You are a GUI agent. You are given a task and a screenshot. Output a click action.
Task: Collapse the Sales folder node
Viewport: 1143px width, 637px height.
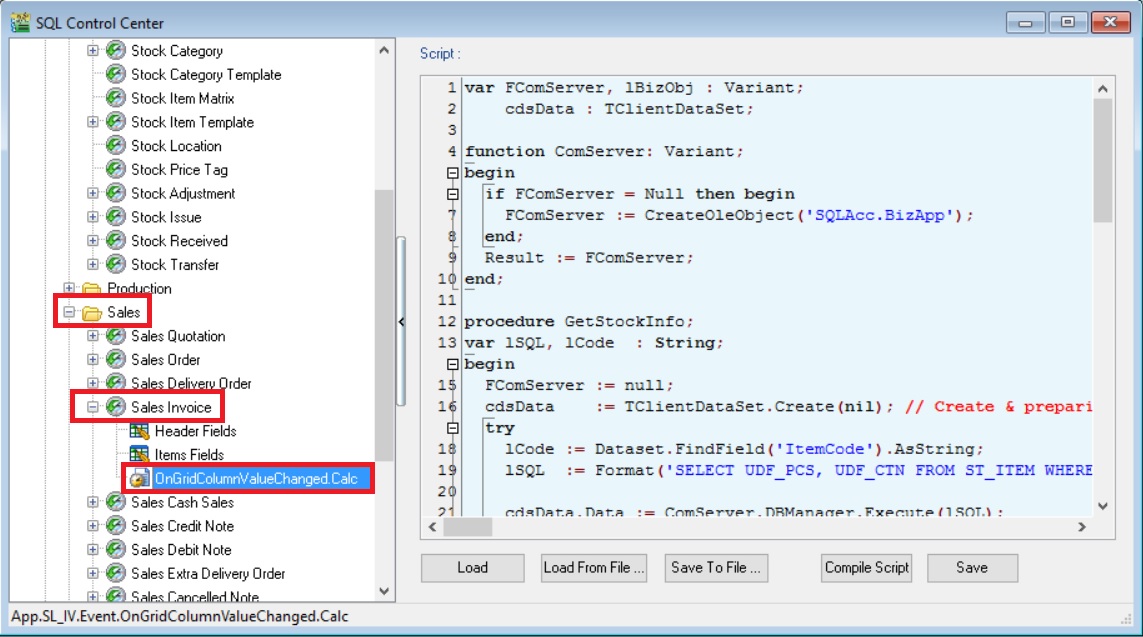69,313
